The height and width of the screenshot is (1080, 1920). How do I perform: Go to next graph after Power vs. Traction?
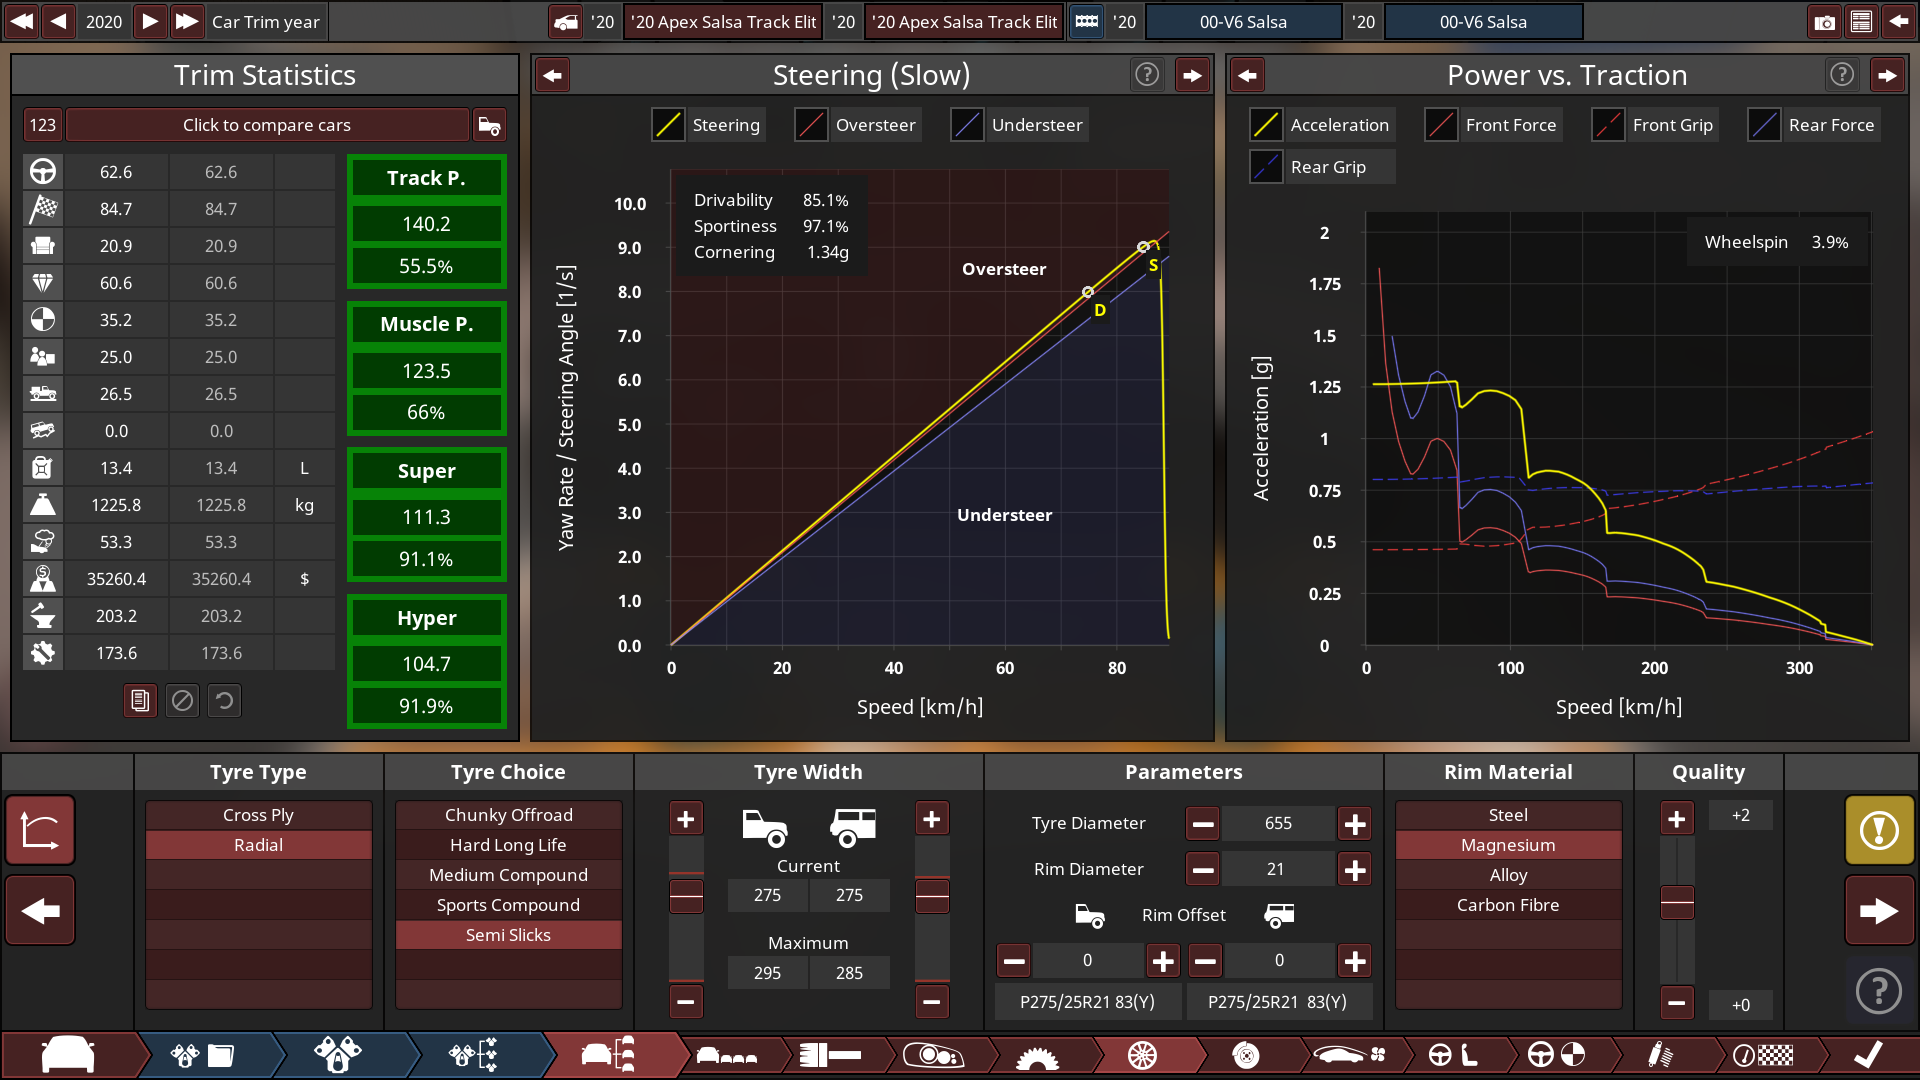point(1887,75)
